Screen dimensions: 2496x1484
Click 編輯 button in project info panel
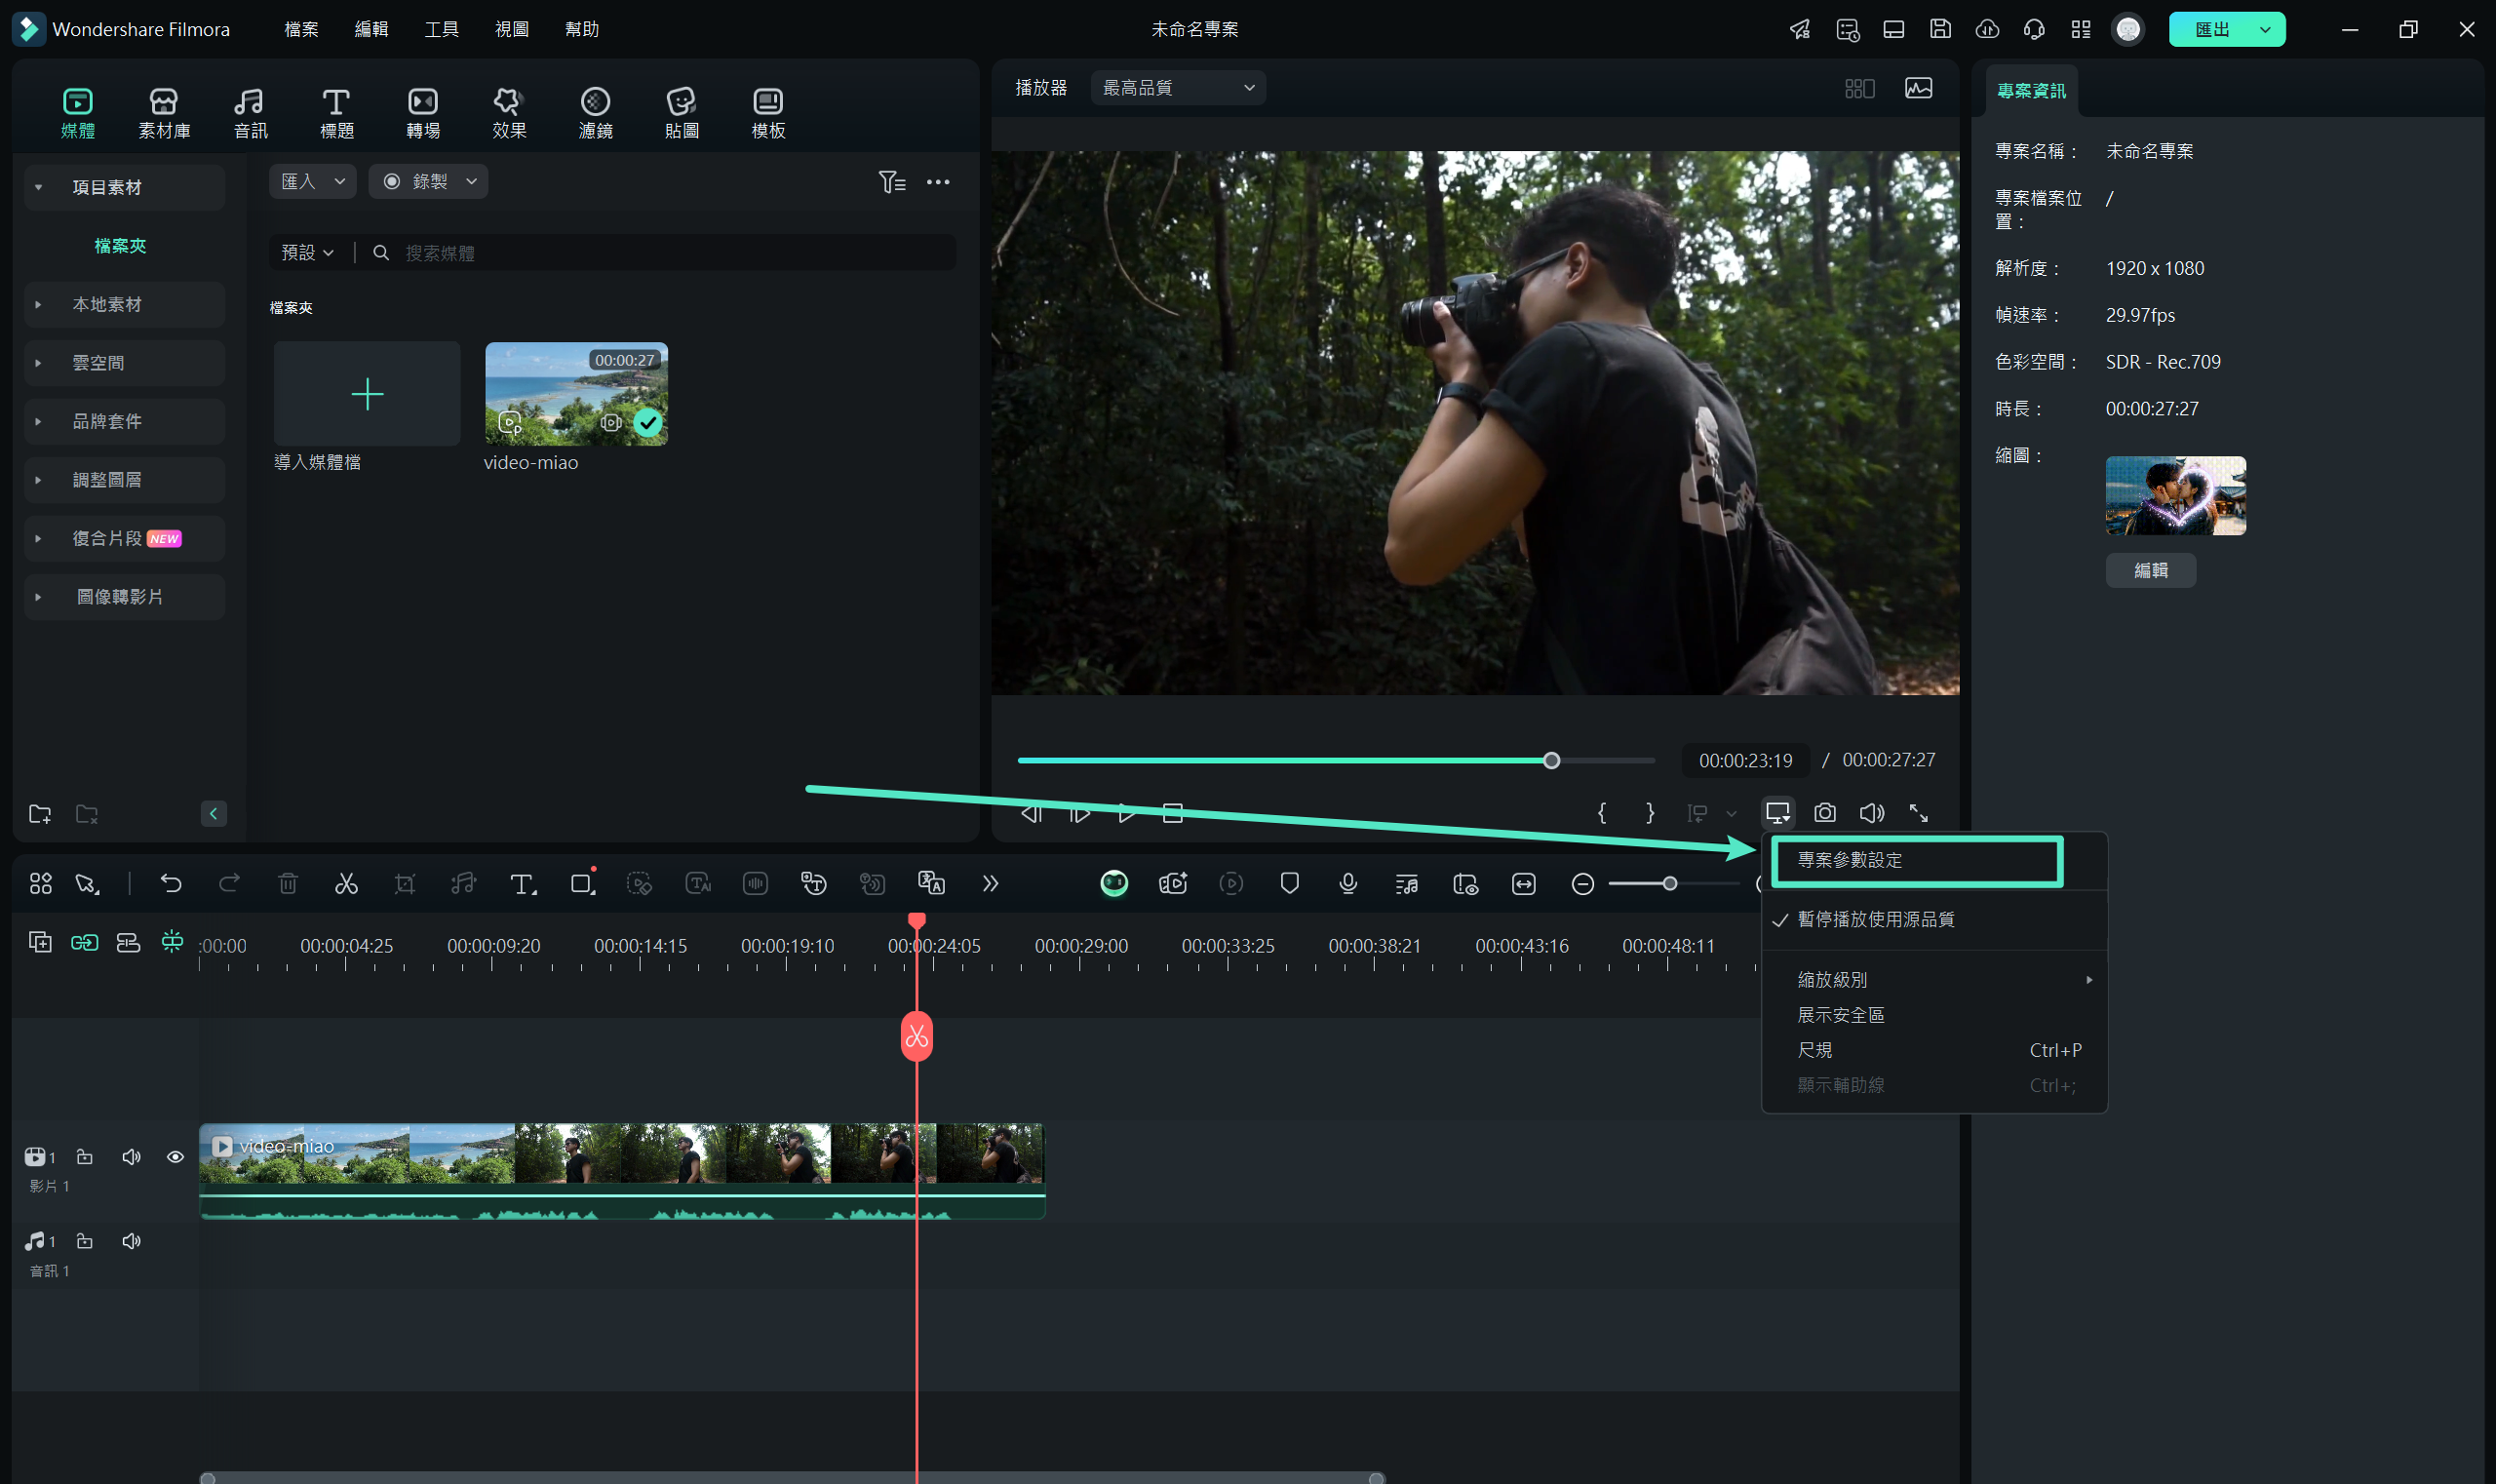2150,570
